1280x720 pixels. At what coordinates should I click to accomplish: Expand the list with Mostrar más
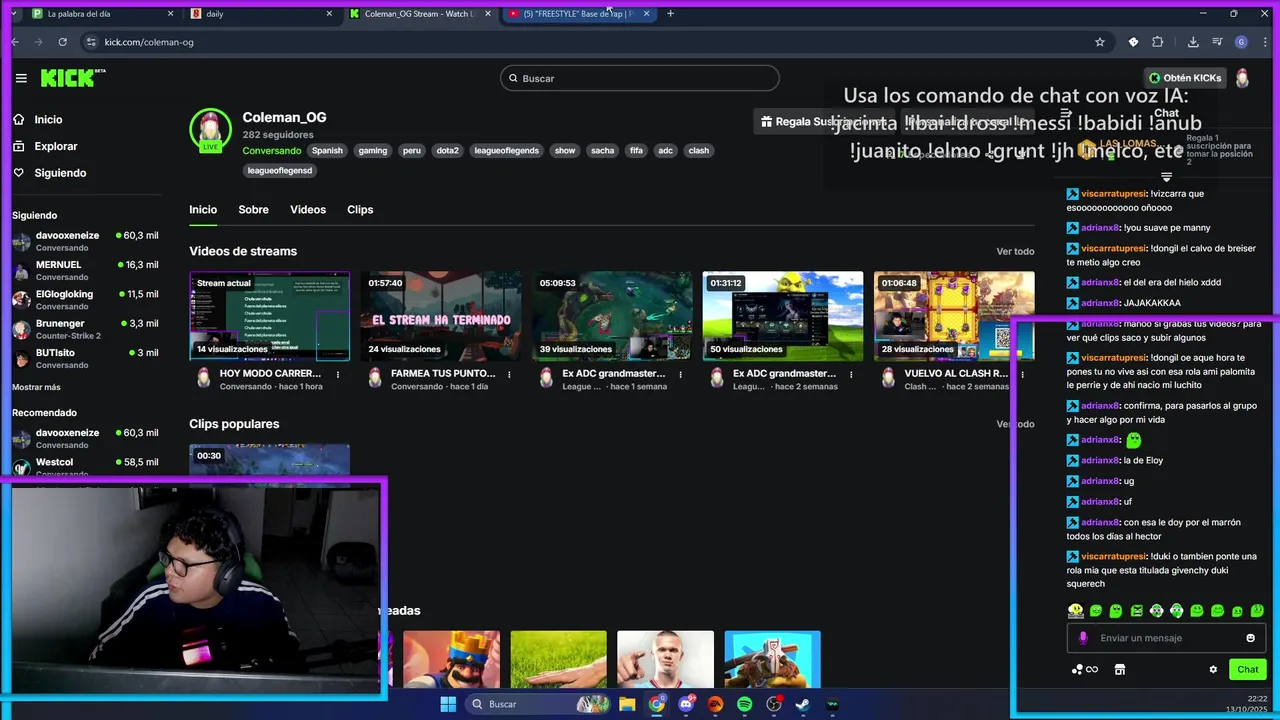coord(36,387)
